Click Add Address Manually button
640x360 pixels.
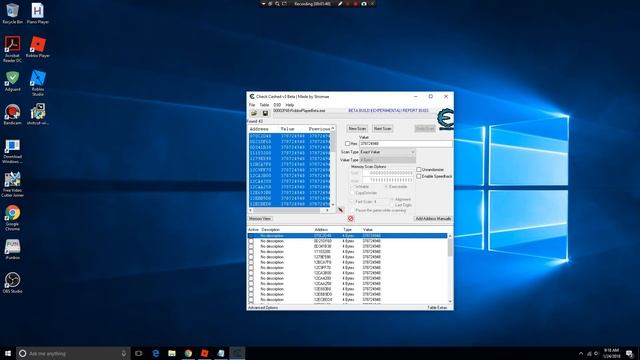click(433, 219)
